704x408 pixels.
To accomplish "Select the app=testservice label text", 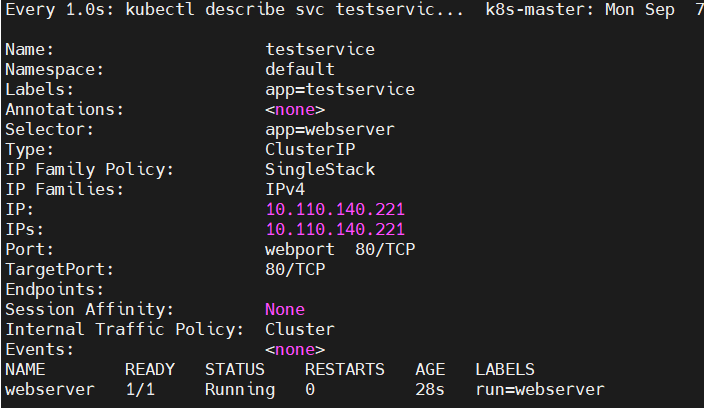I will pyautogui.click(x=340, y=90).
